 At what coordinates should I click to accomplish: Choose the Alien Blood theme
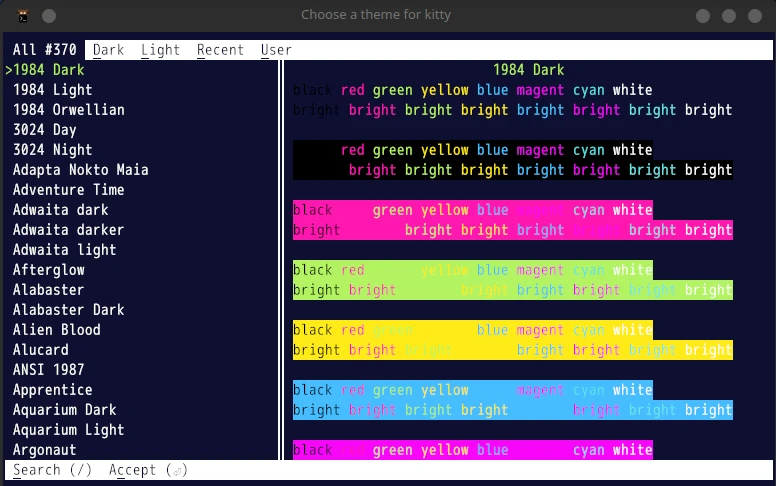[x=56, y=330]
